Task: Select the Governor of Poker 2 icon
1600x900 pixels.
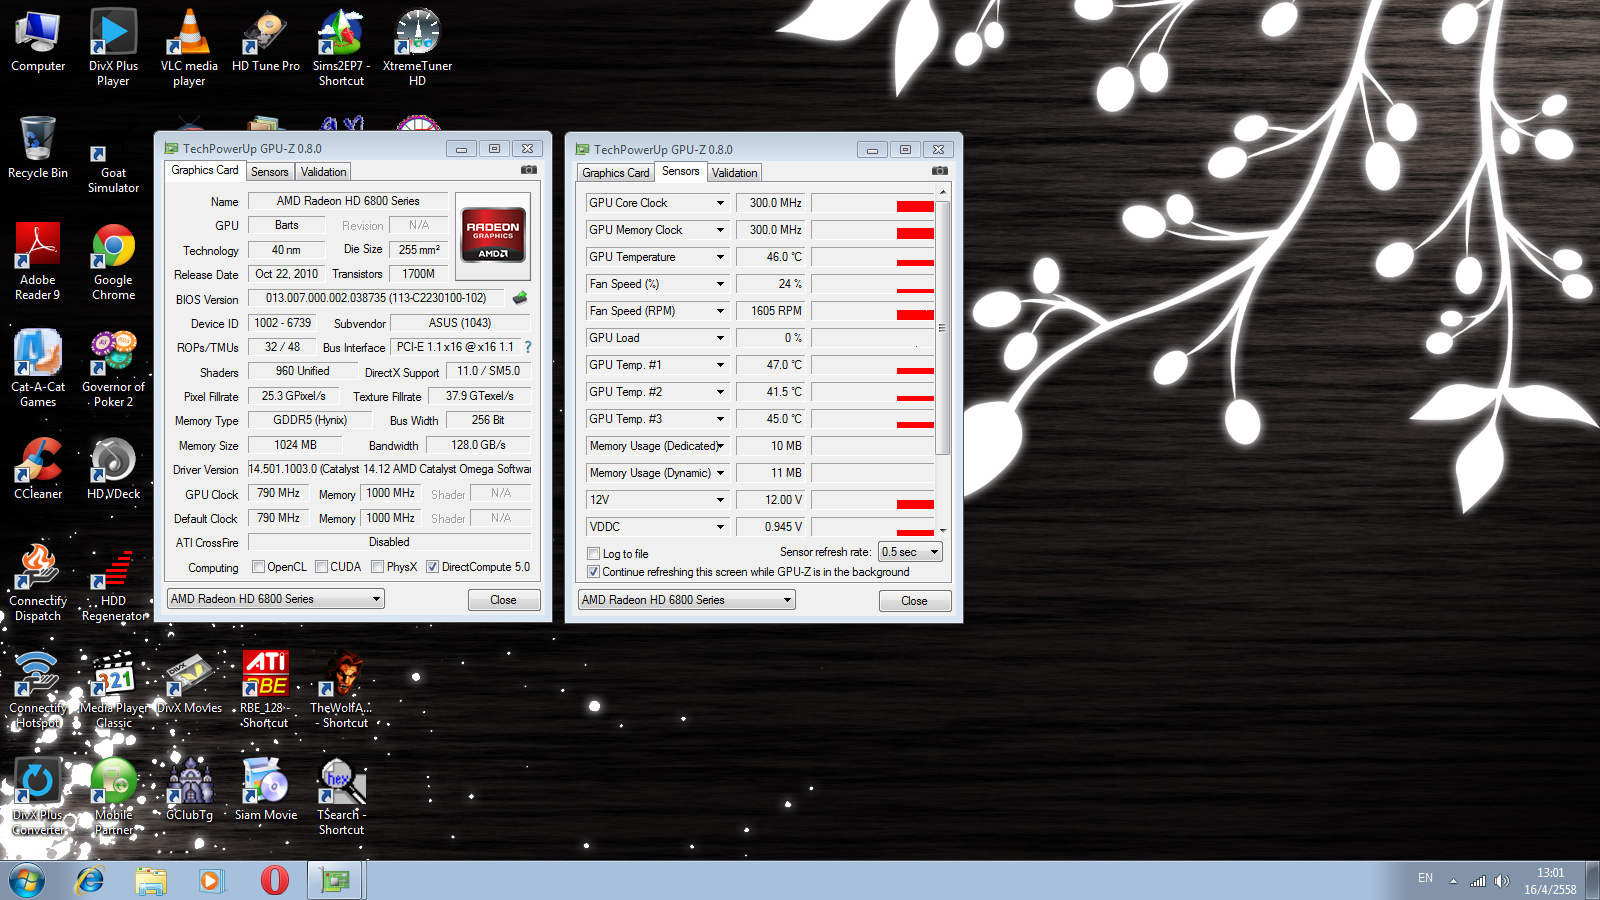Action: [114, 369]
